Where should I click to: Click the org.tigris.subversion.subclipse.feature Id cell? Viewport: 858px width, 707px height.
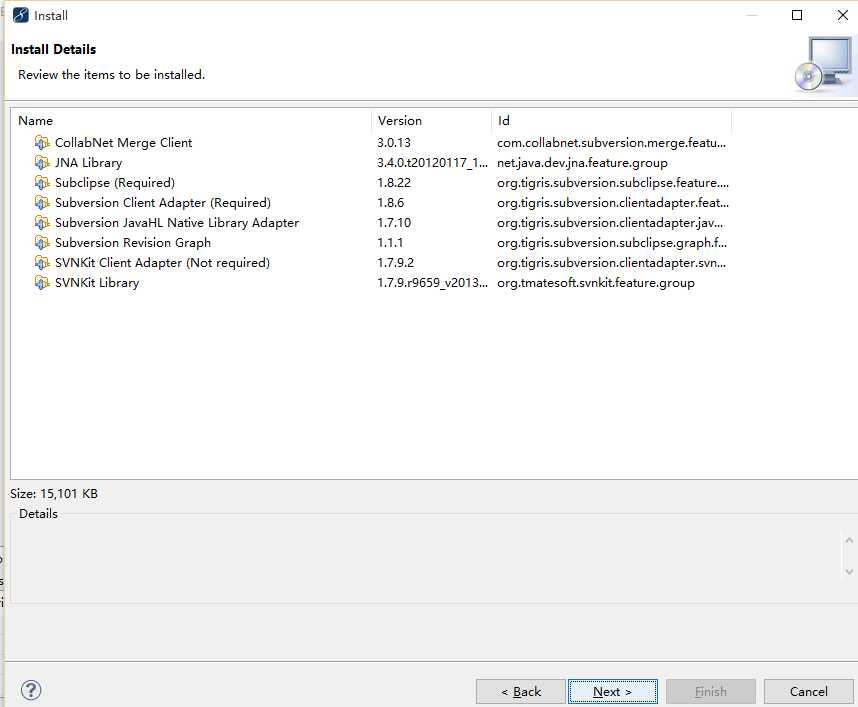click(x=613, y=183)
